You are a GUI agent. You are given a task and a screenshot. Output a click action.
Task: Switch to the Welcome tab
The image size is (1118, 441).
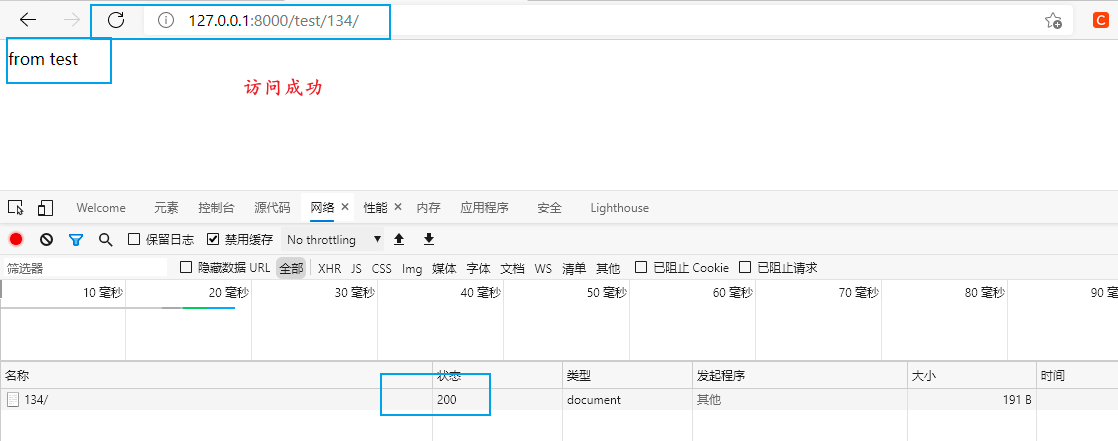pos(101,208)
